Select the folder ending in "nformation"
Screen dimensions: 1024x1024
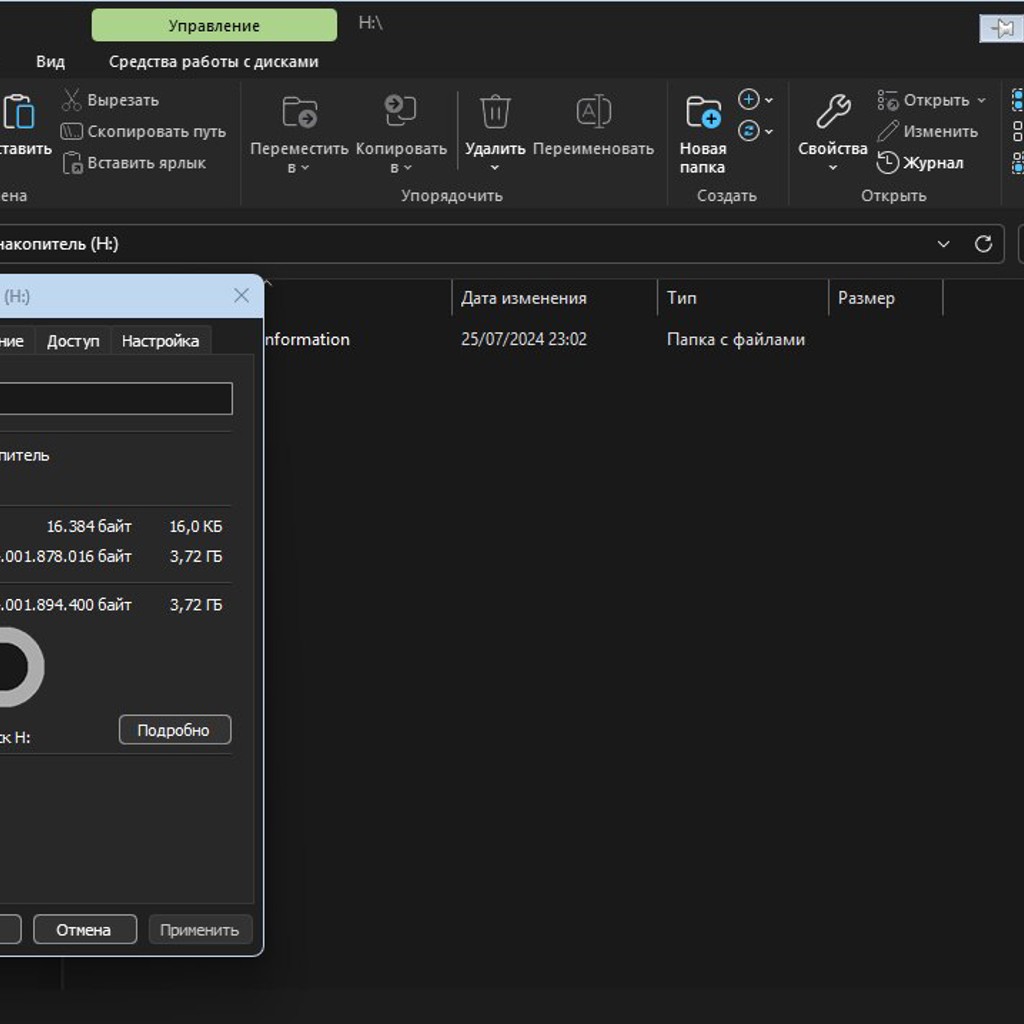click(306, 340)
